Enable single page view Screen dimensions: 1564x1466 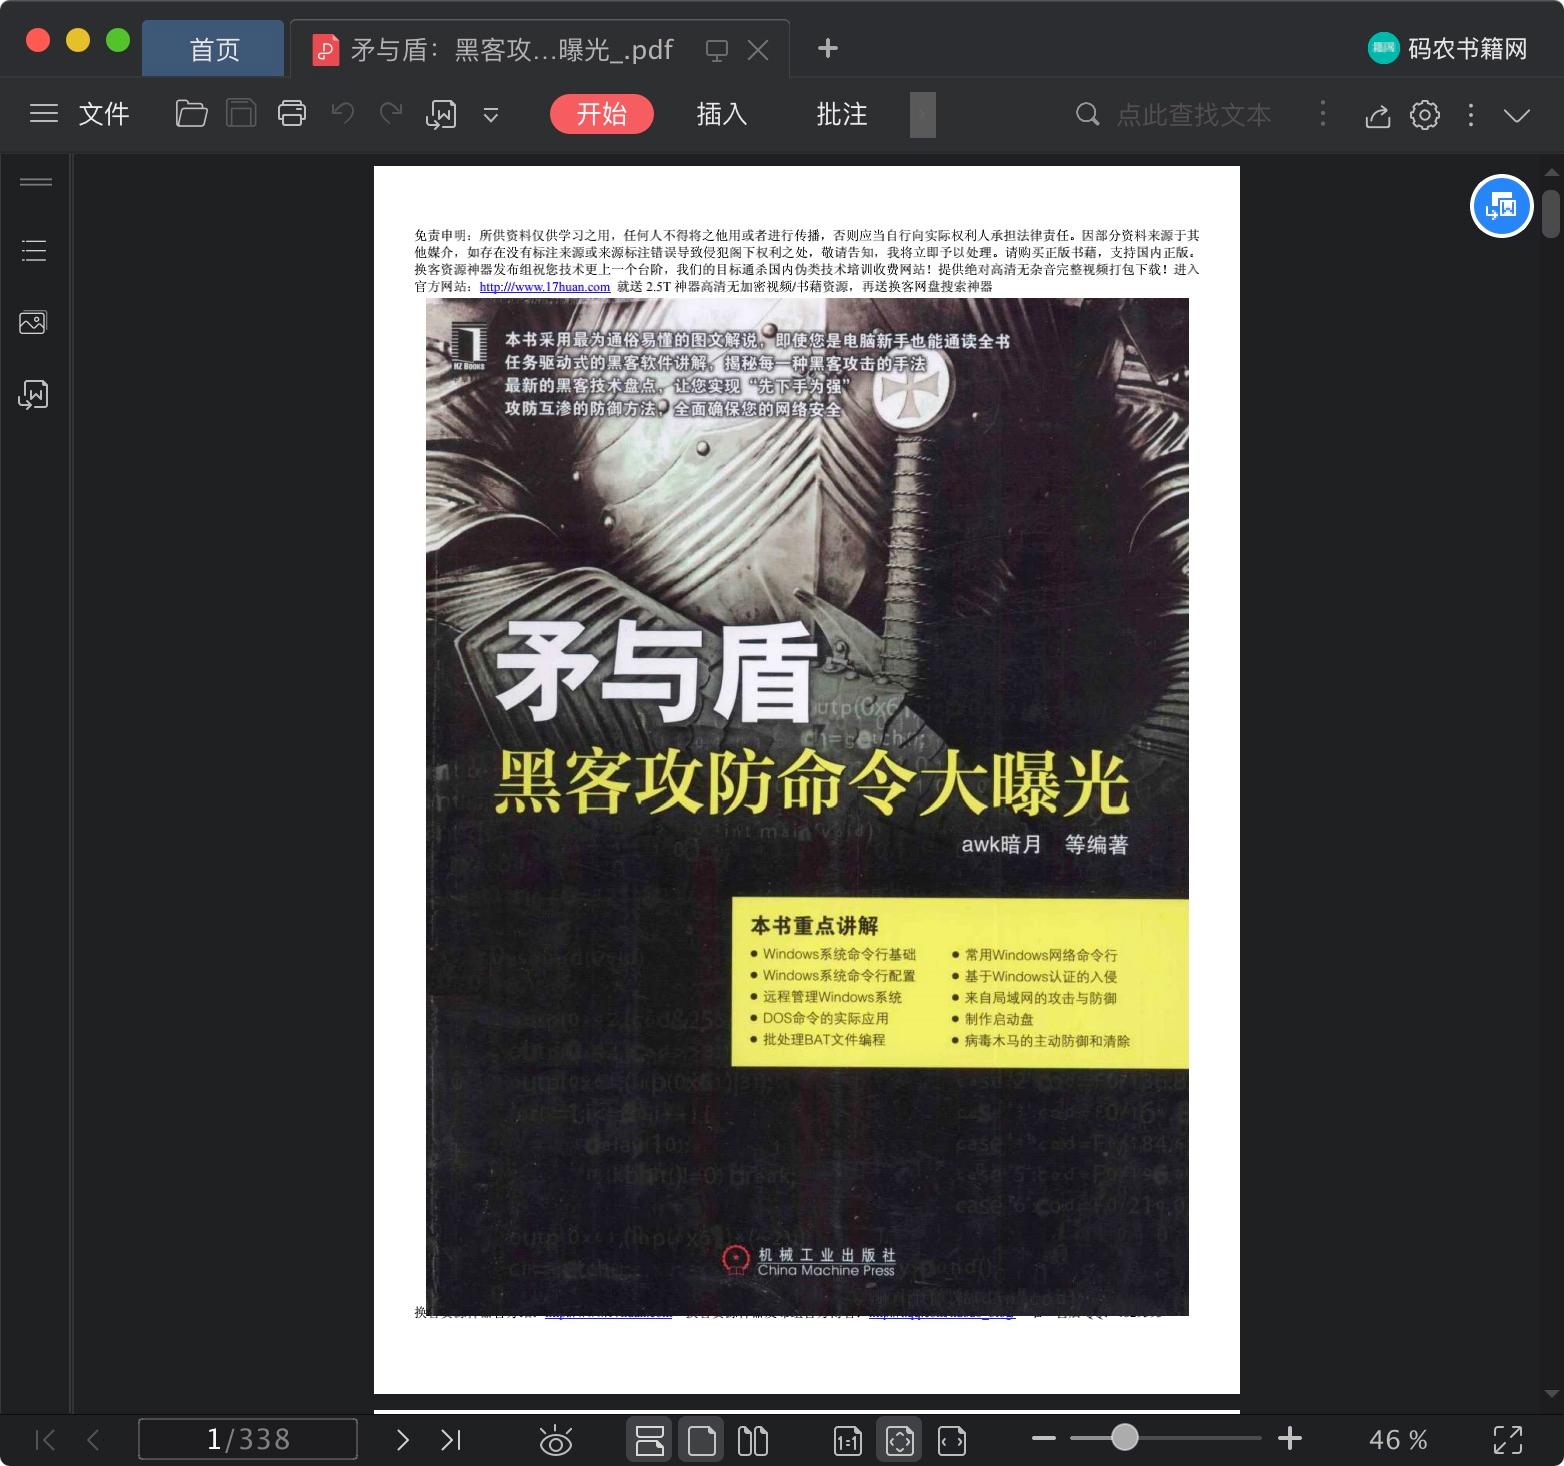tap(701, 1440)
